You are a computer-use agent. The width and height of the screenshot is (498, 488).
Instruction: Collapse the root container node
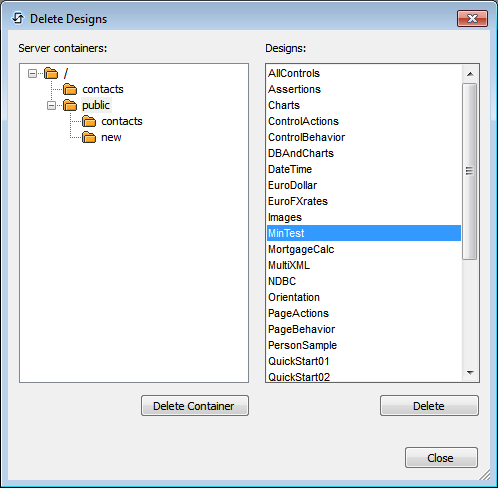click(32, 73)
